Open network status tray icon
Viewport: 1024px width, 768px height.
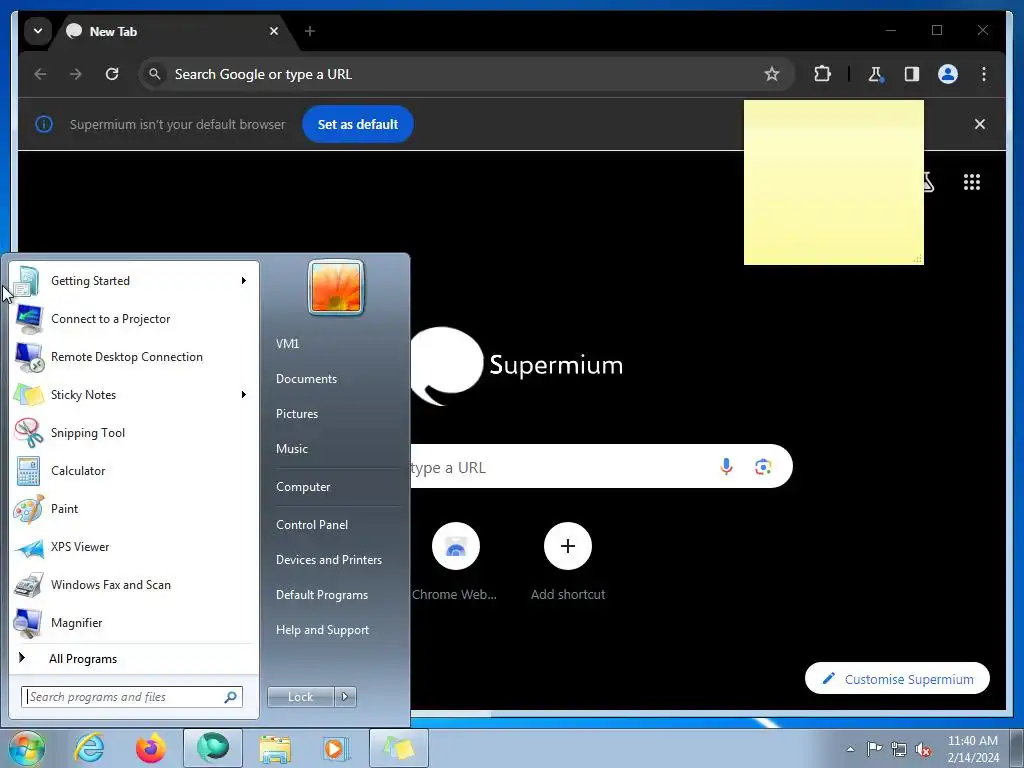(x=899, y=749)
